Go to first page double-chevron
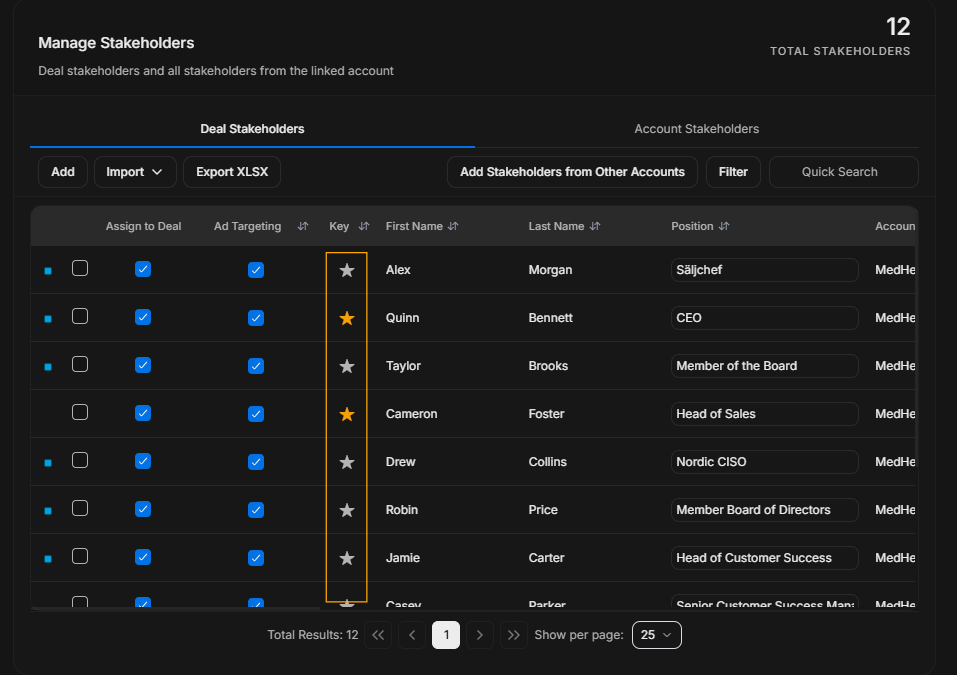This screenshot has height=675, width=957. tap(378, 635)
